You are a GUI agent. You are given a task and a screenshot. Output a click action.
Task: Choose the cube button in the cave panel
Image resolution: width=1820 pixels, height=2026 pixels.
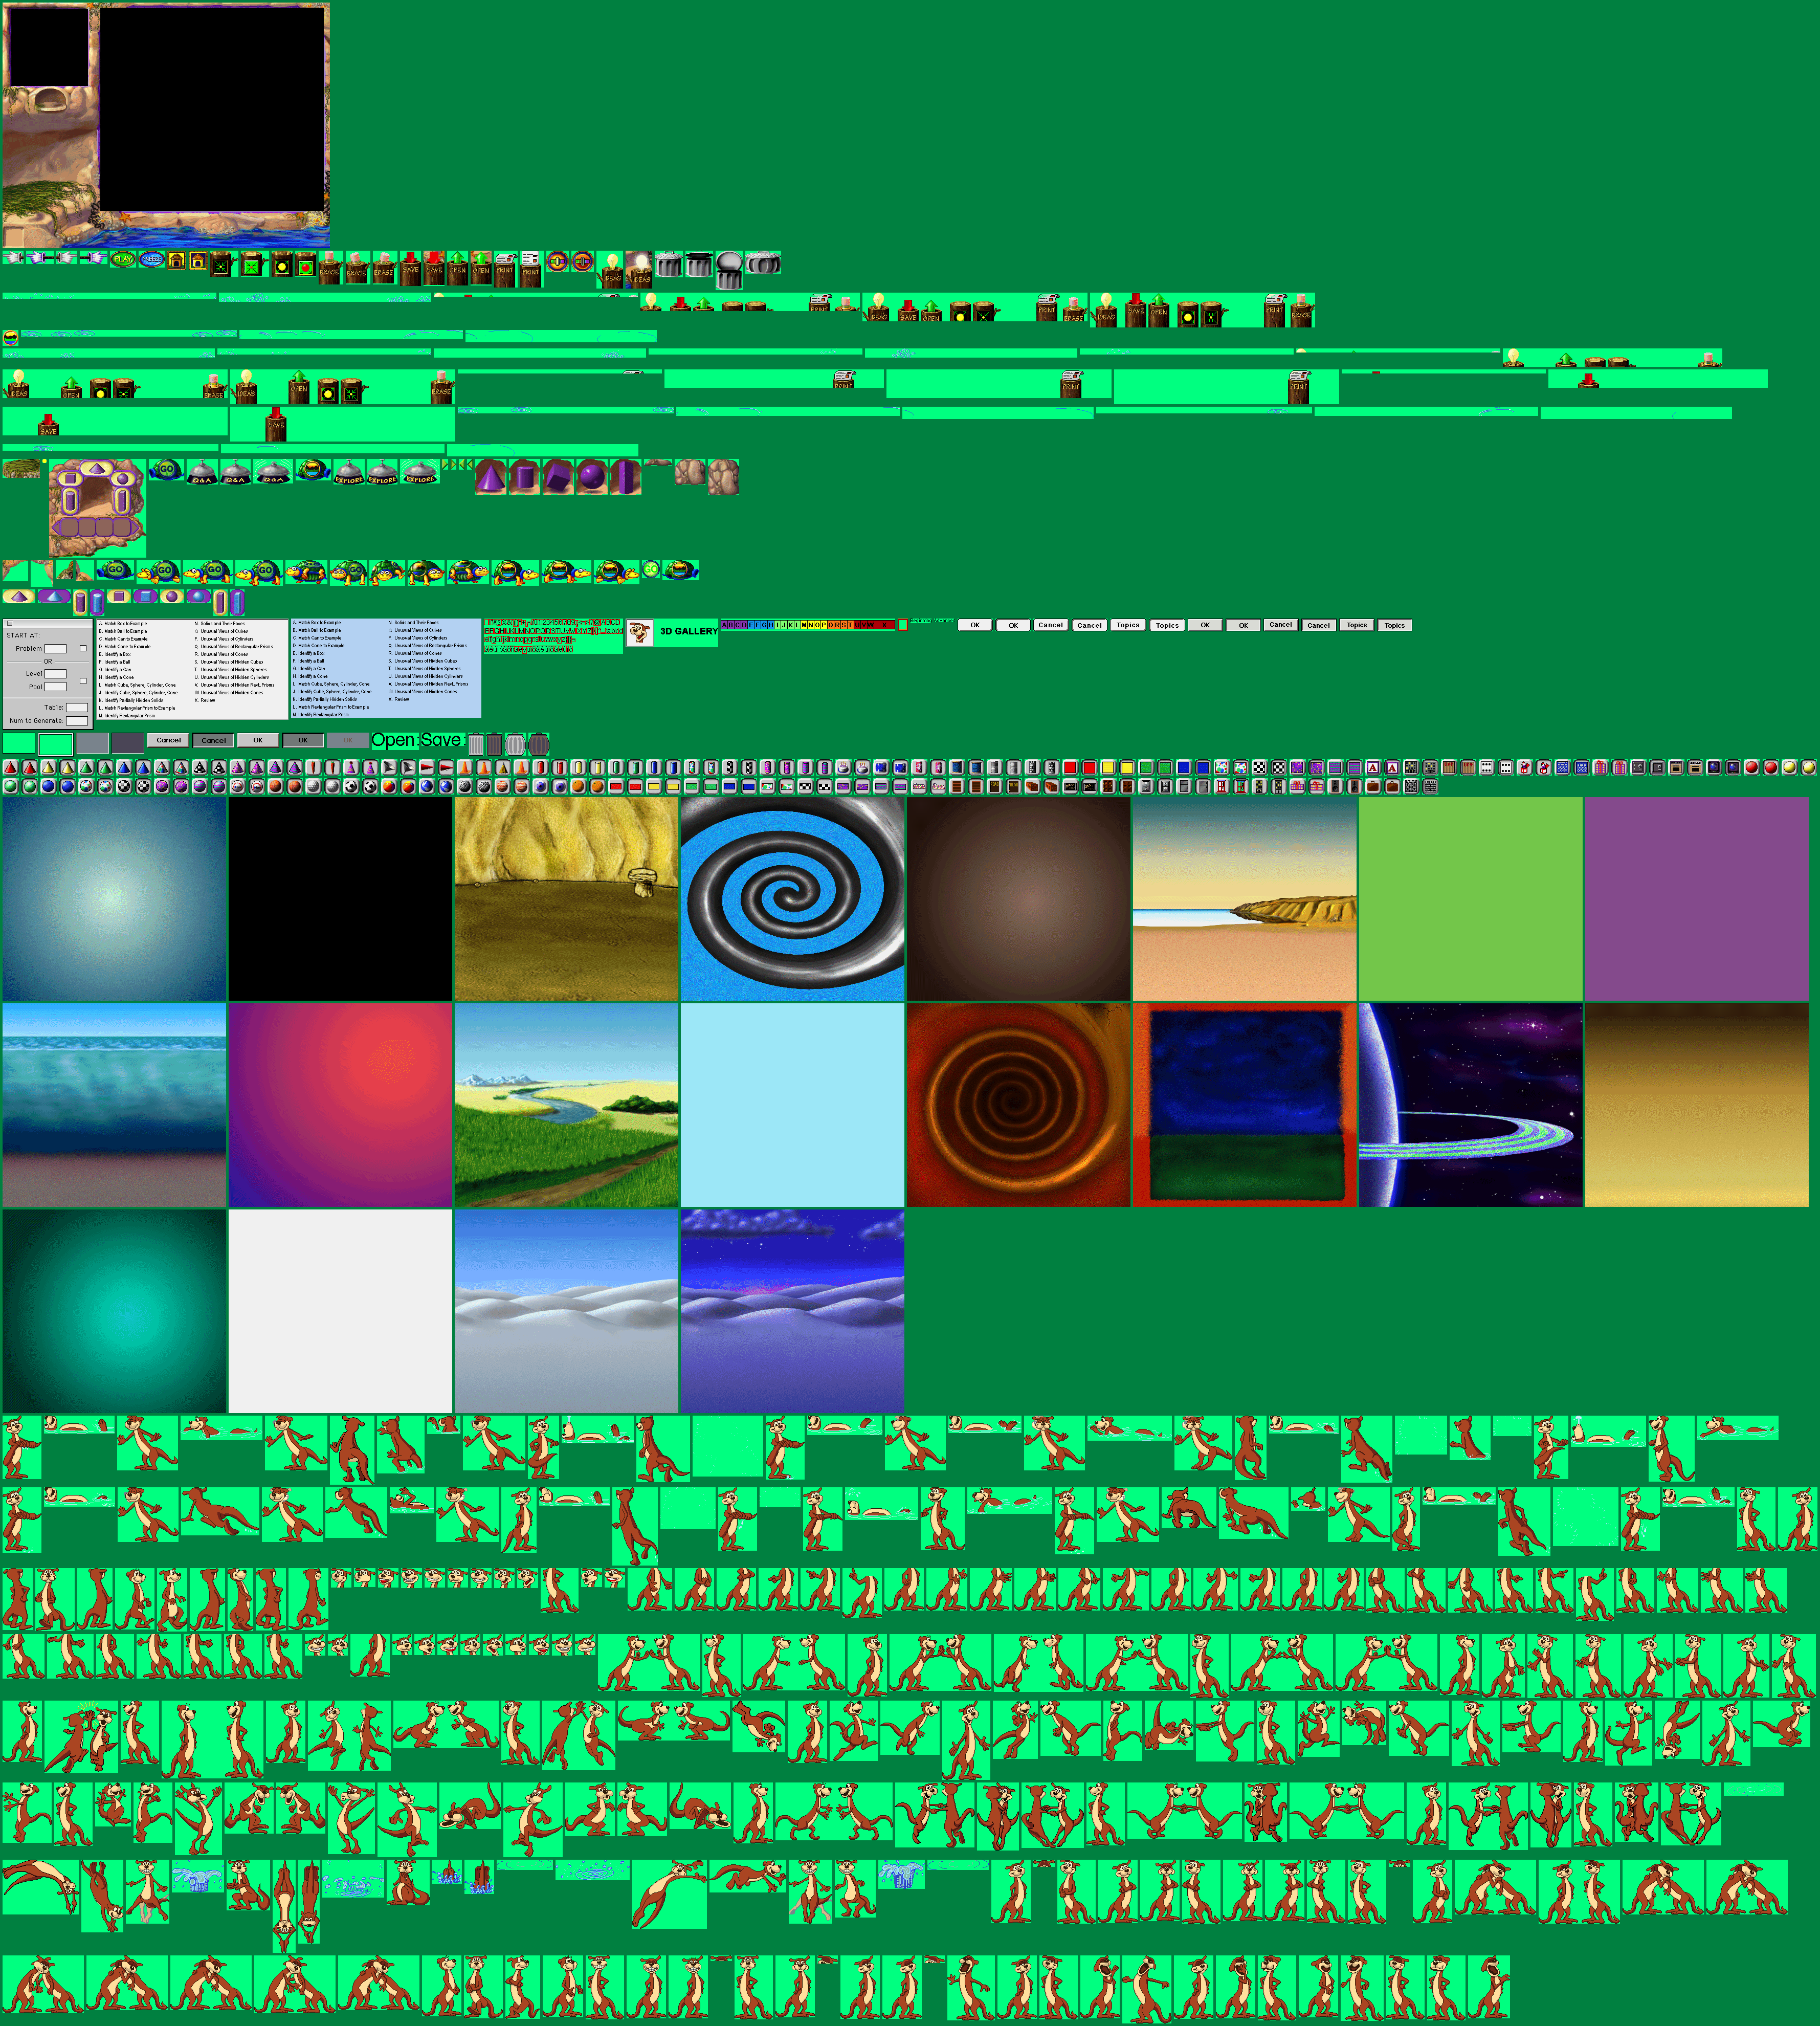coord(71,479)
